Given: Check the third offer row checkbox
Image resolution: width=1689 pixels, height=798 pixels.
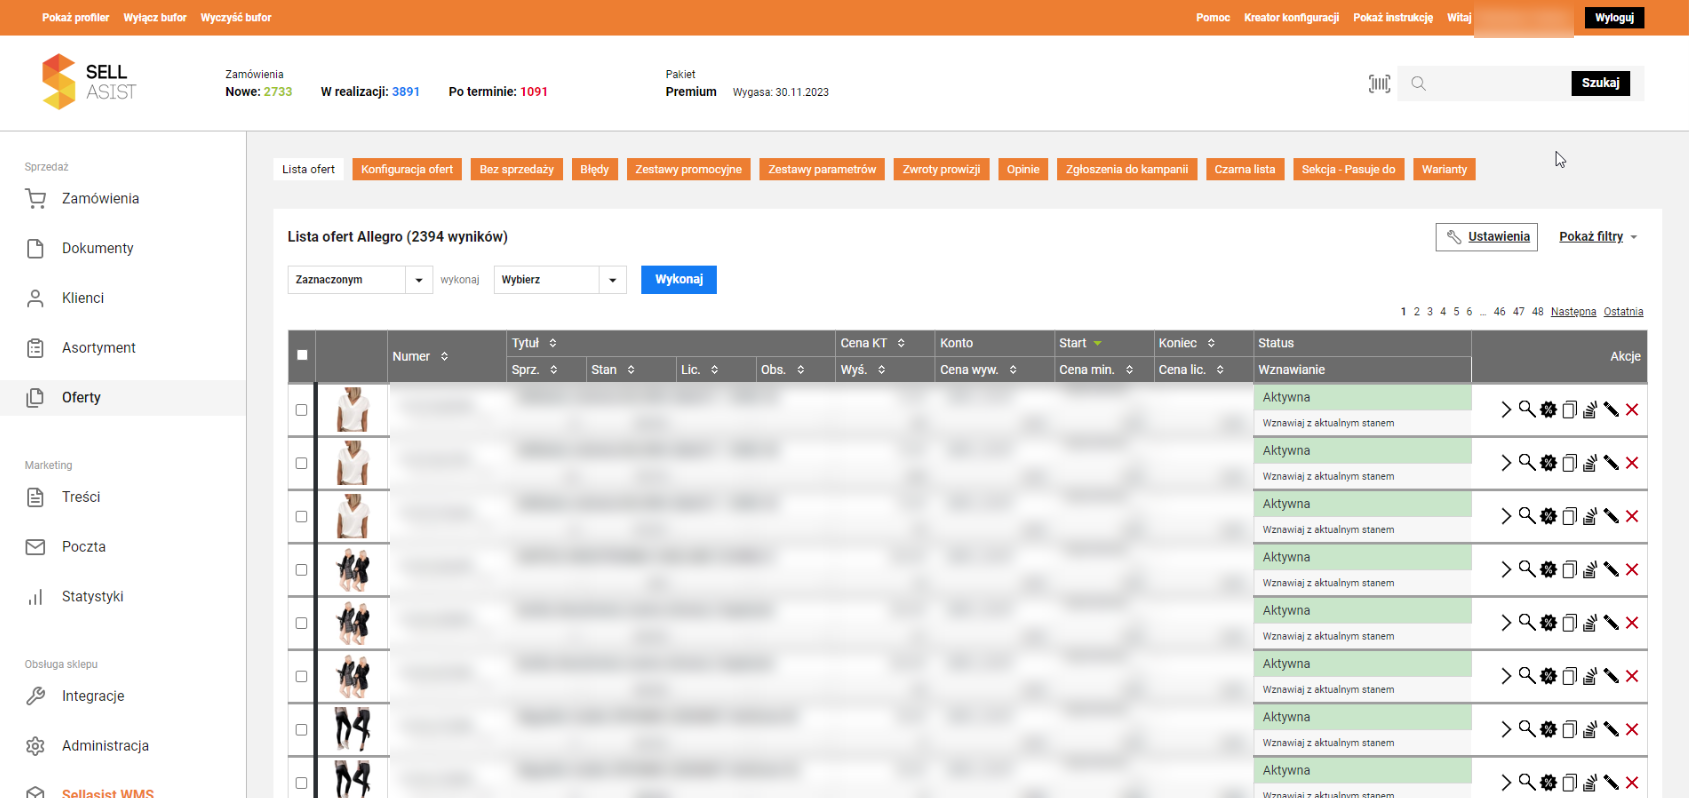Looking at the screenshot, I should (x=301, y=516).
